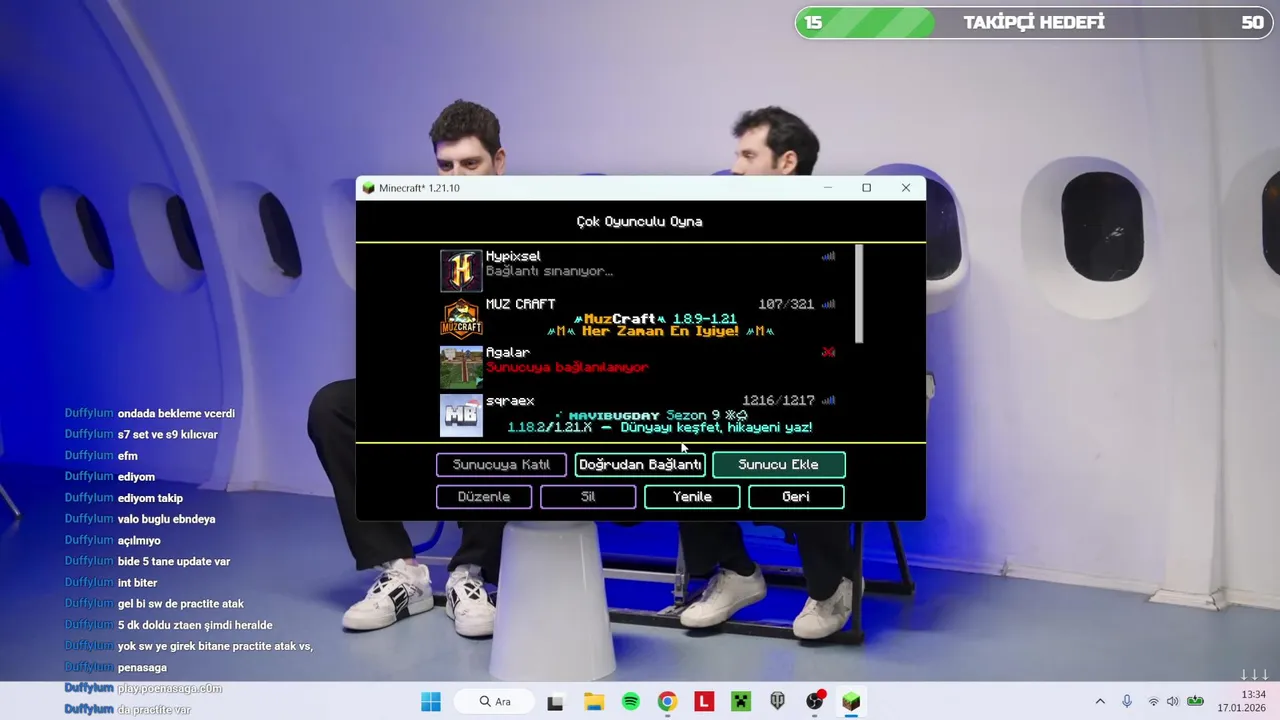Click chat message 'valo buglu ebndeya'

[166, 519]
